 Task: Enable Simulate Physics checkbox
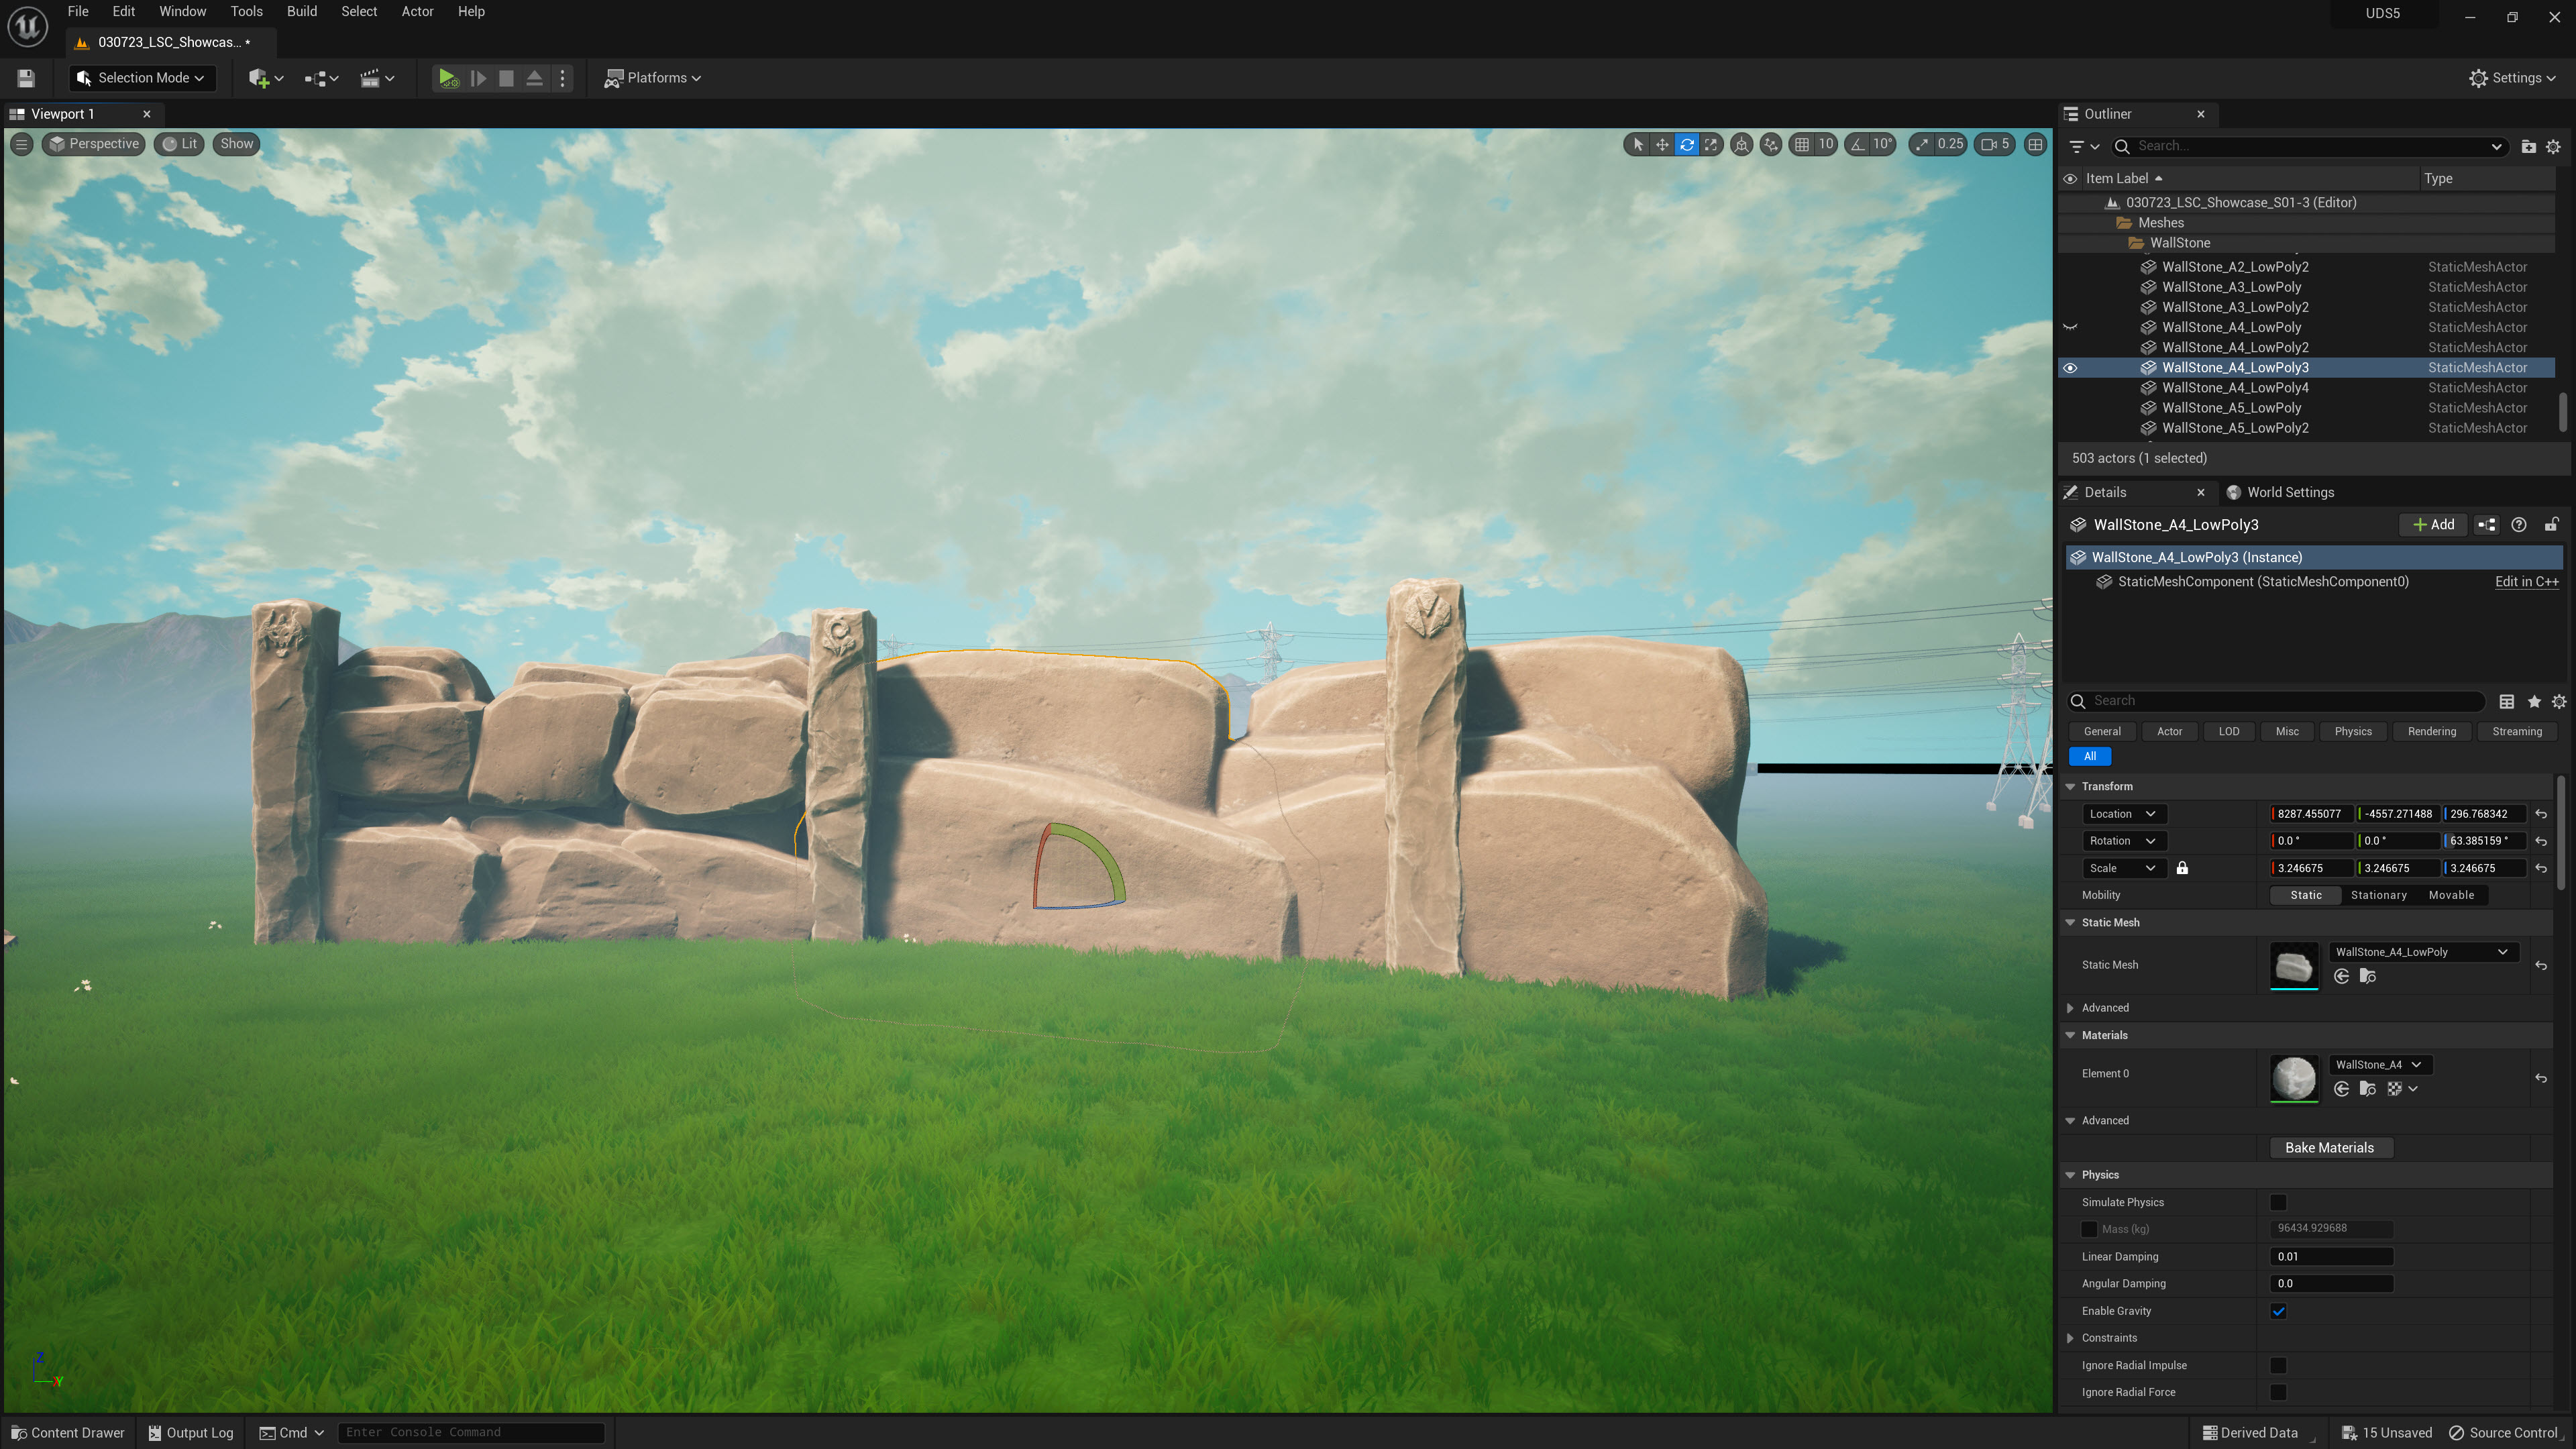click(2278, 1202)
